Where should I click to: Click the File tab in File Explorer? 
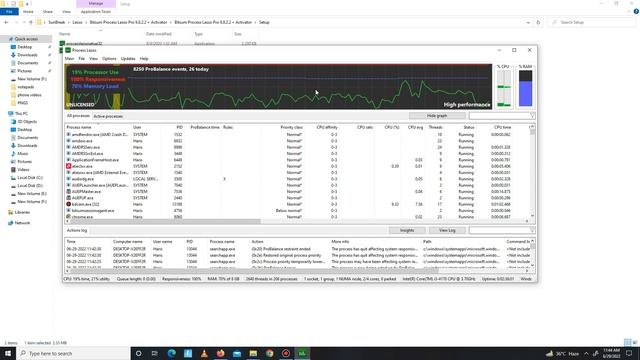(x=9, y=12)
